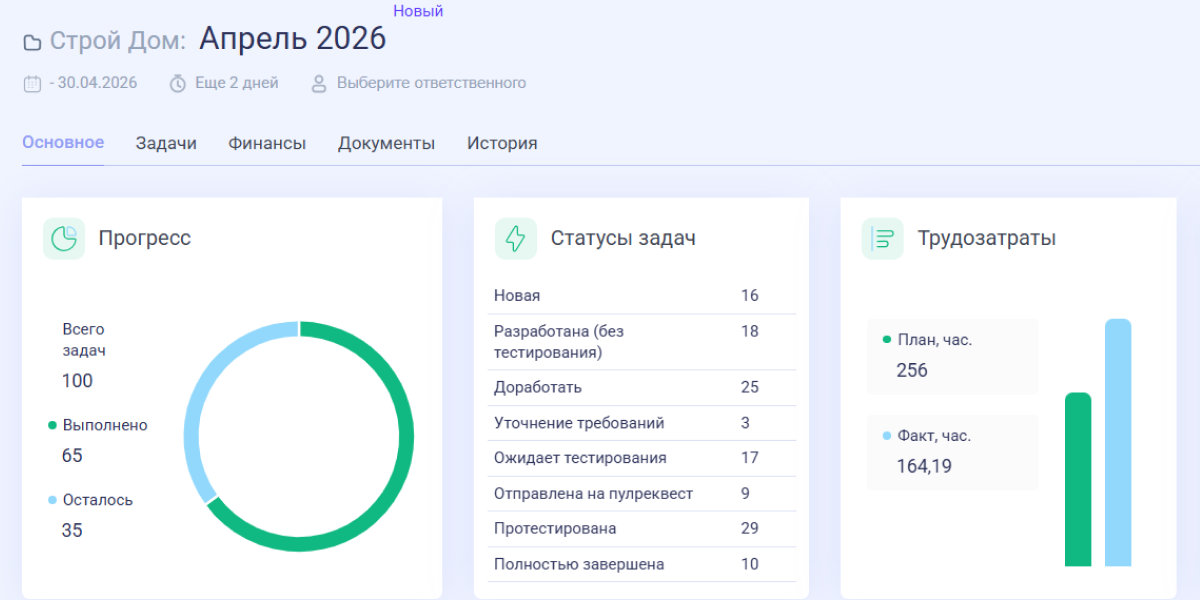Click the count 16 for Новая
The height and width of the screenshot is (600, 1200).
750,296
